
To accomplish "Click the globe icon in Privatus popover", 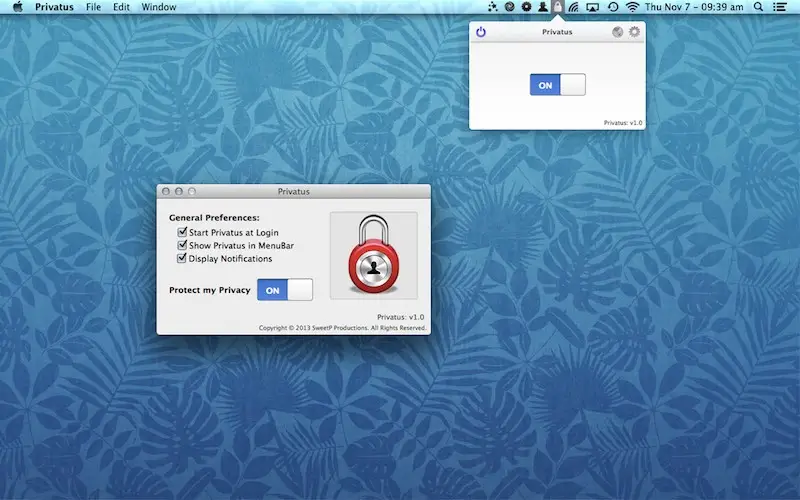I will (x=617, y=32).
